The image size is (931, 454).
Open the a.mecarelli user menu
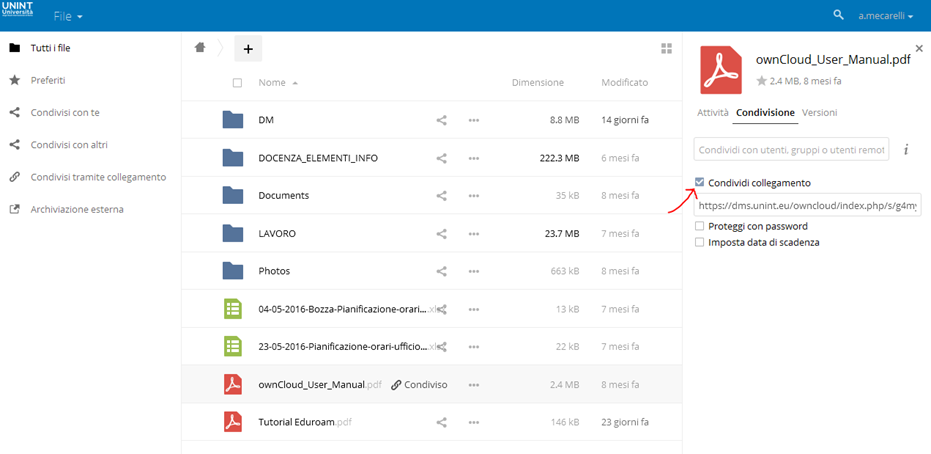885,17
